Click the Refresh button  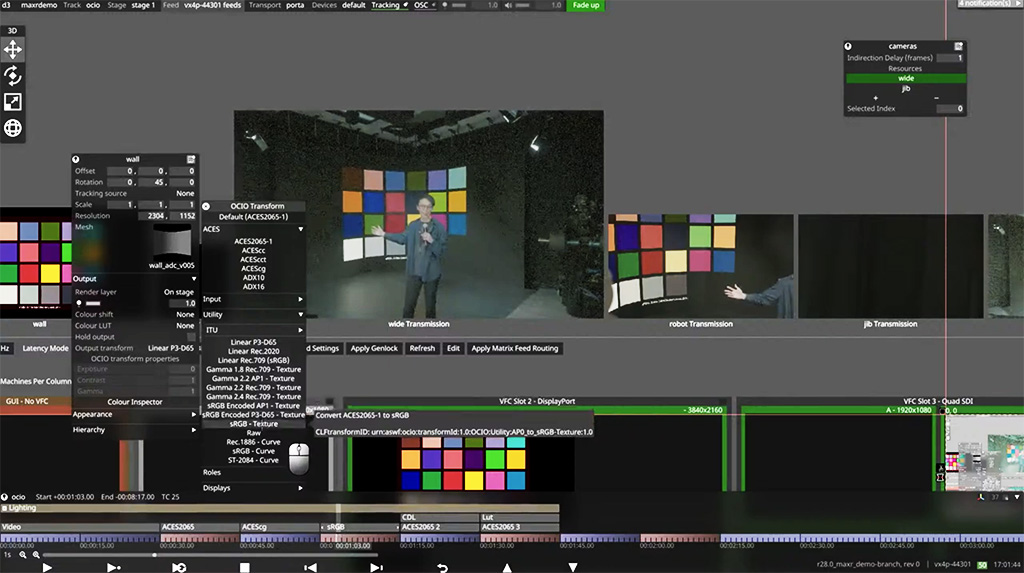click(x=422, y=348)
